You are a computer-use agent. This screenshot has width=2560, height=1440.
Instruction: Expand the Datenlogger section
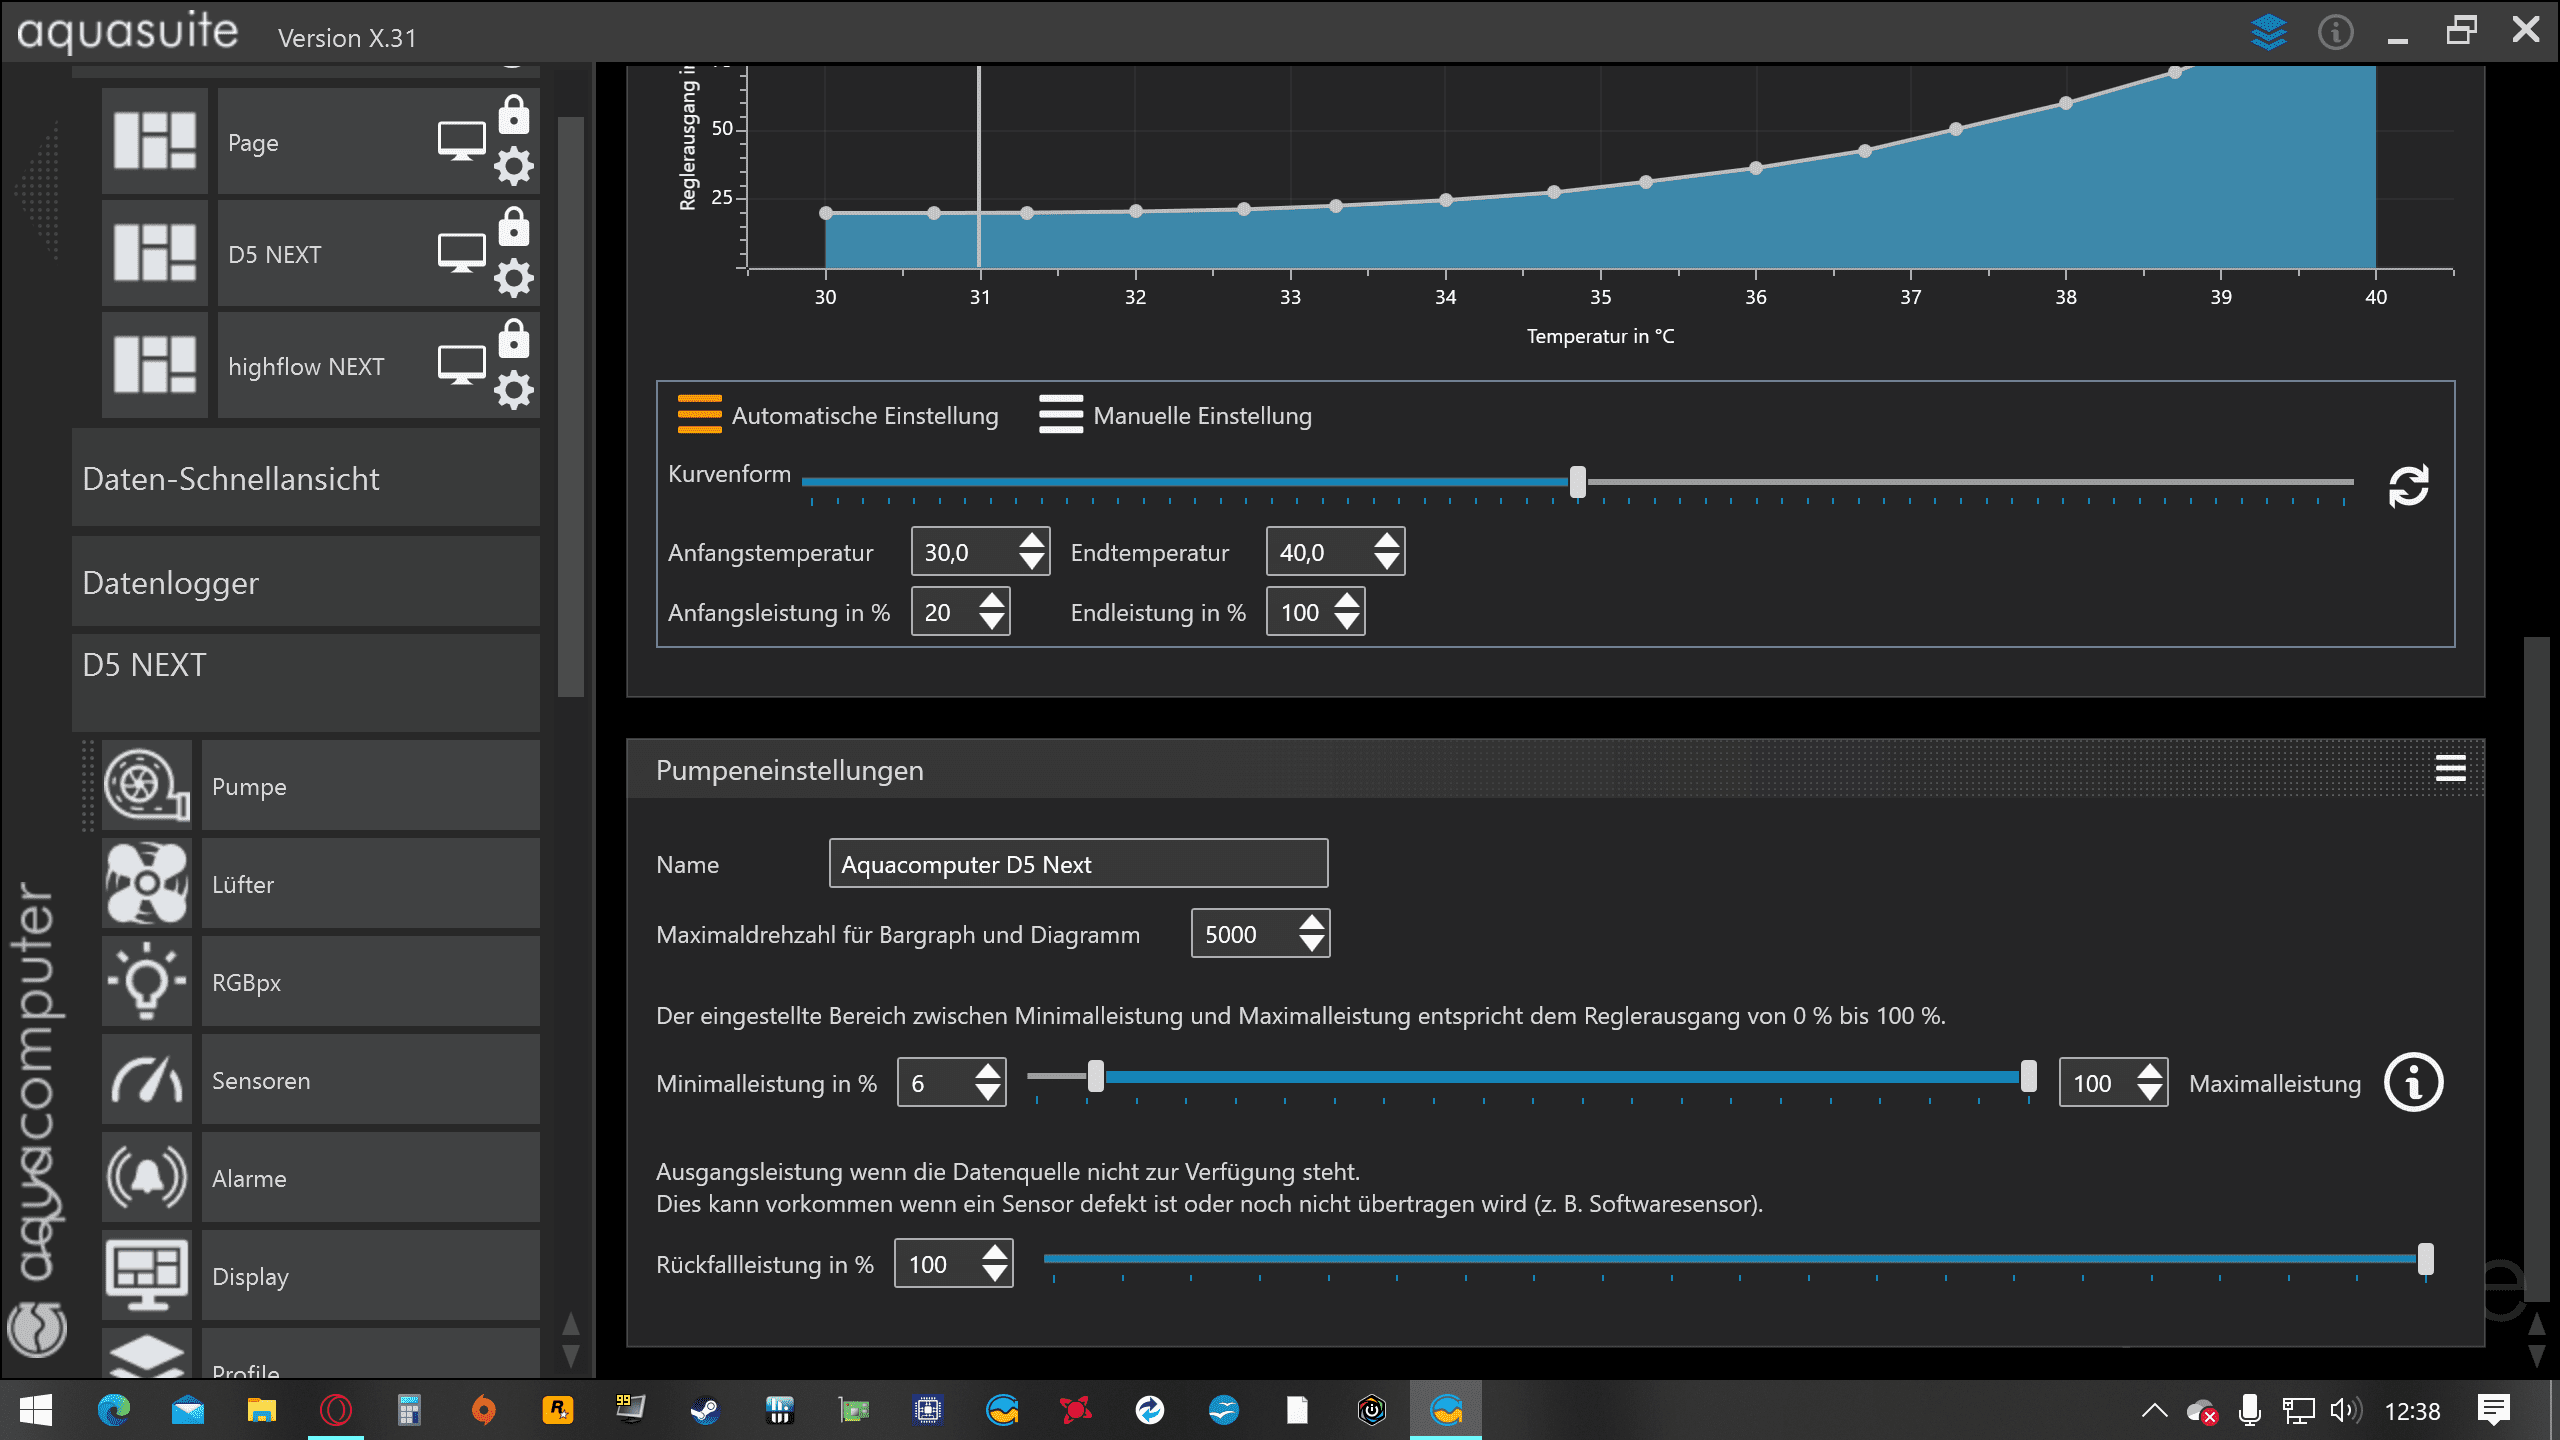306,582
